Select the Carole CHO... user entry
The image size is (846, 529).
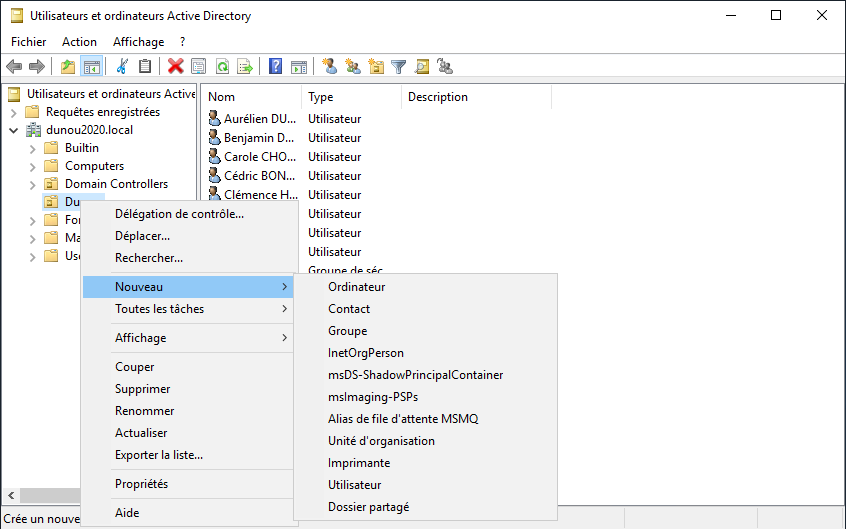tap(257, 157)
